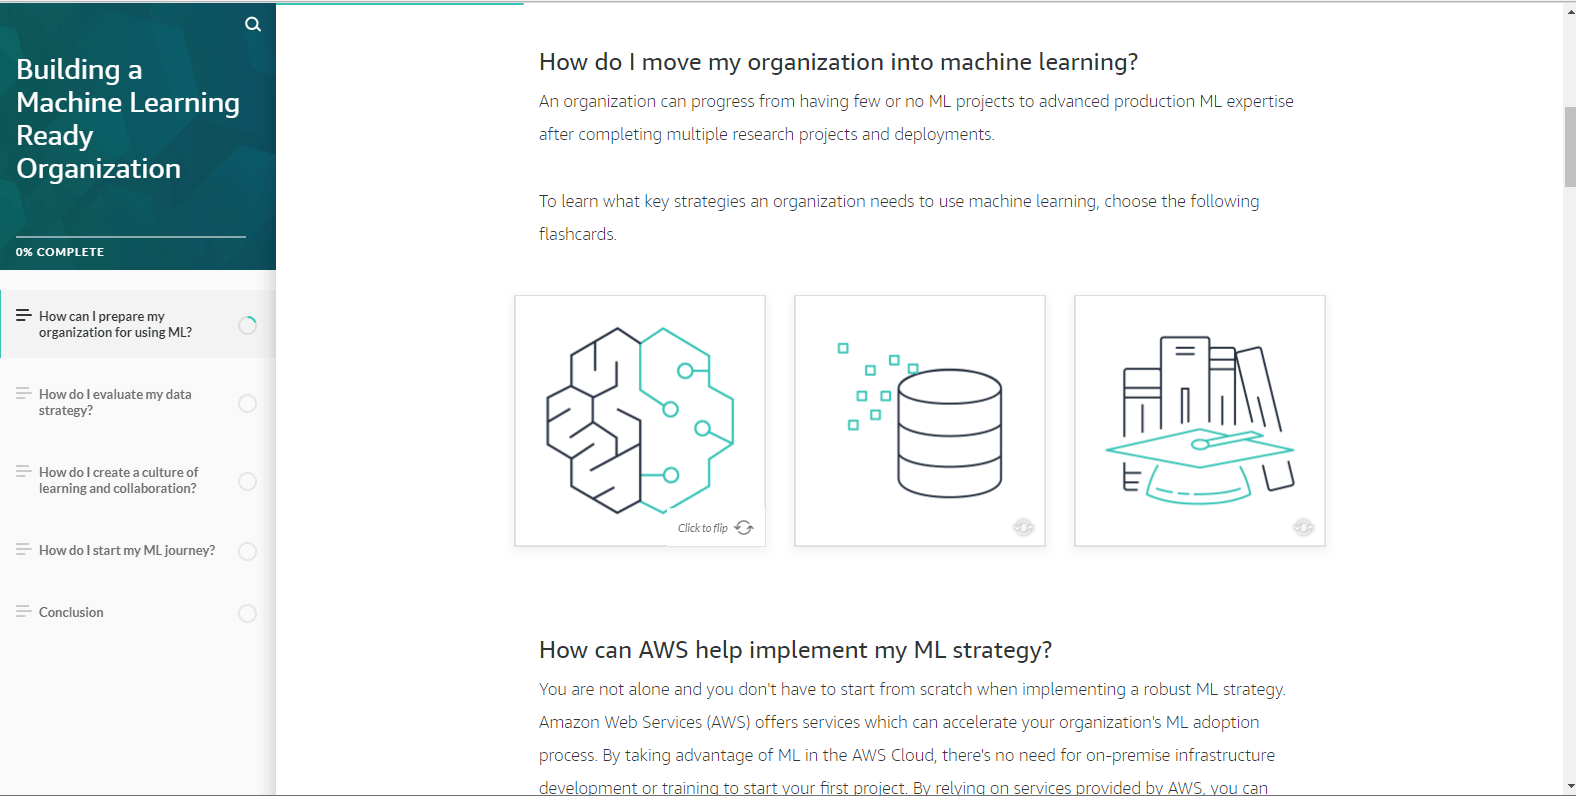The image size is (1576, 796).
Task: Open lesson 'How do I start my ML journey?'
Action: (138, 550)
